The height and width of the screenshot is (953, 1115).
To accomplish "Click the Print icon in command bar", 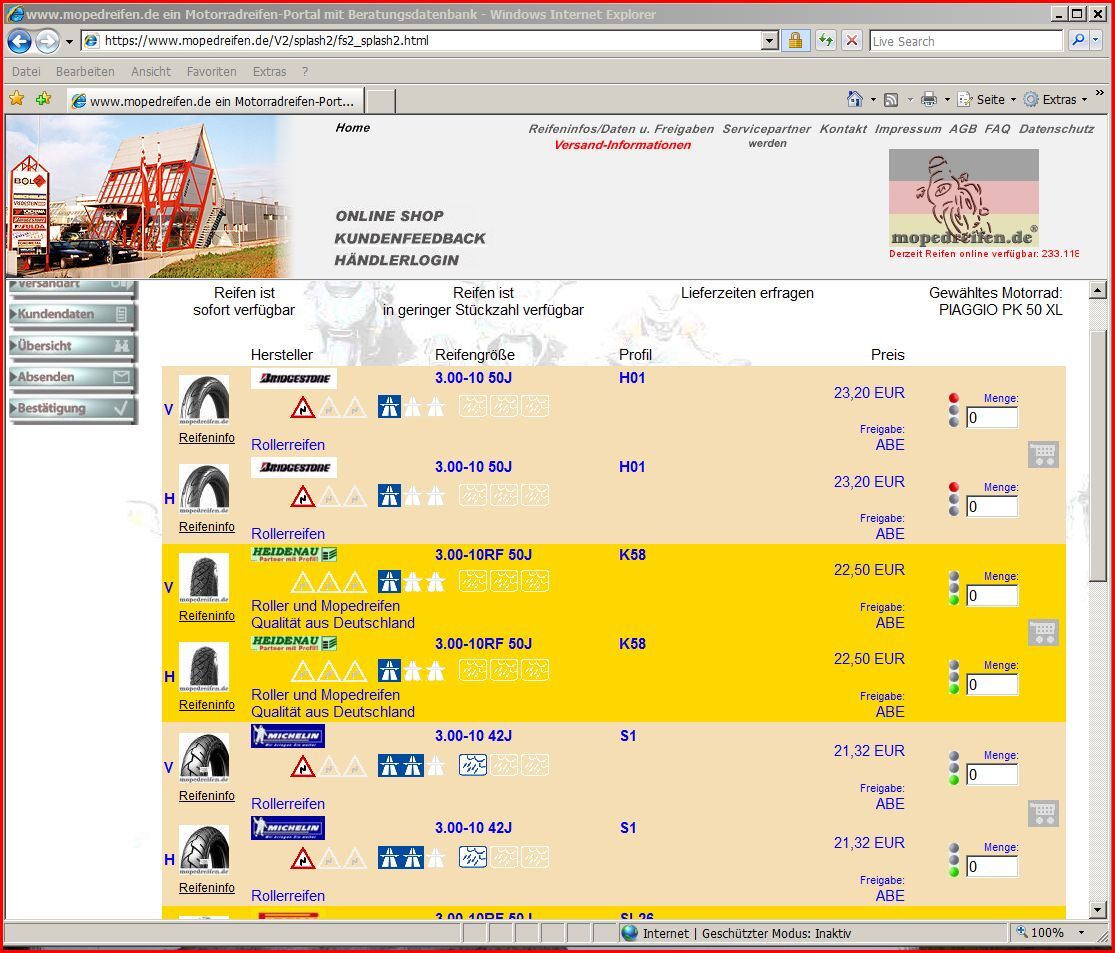I will (928, 99).
